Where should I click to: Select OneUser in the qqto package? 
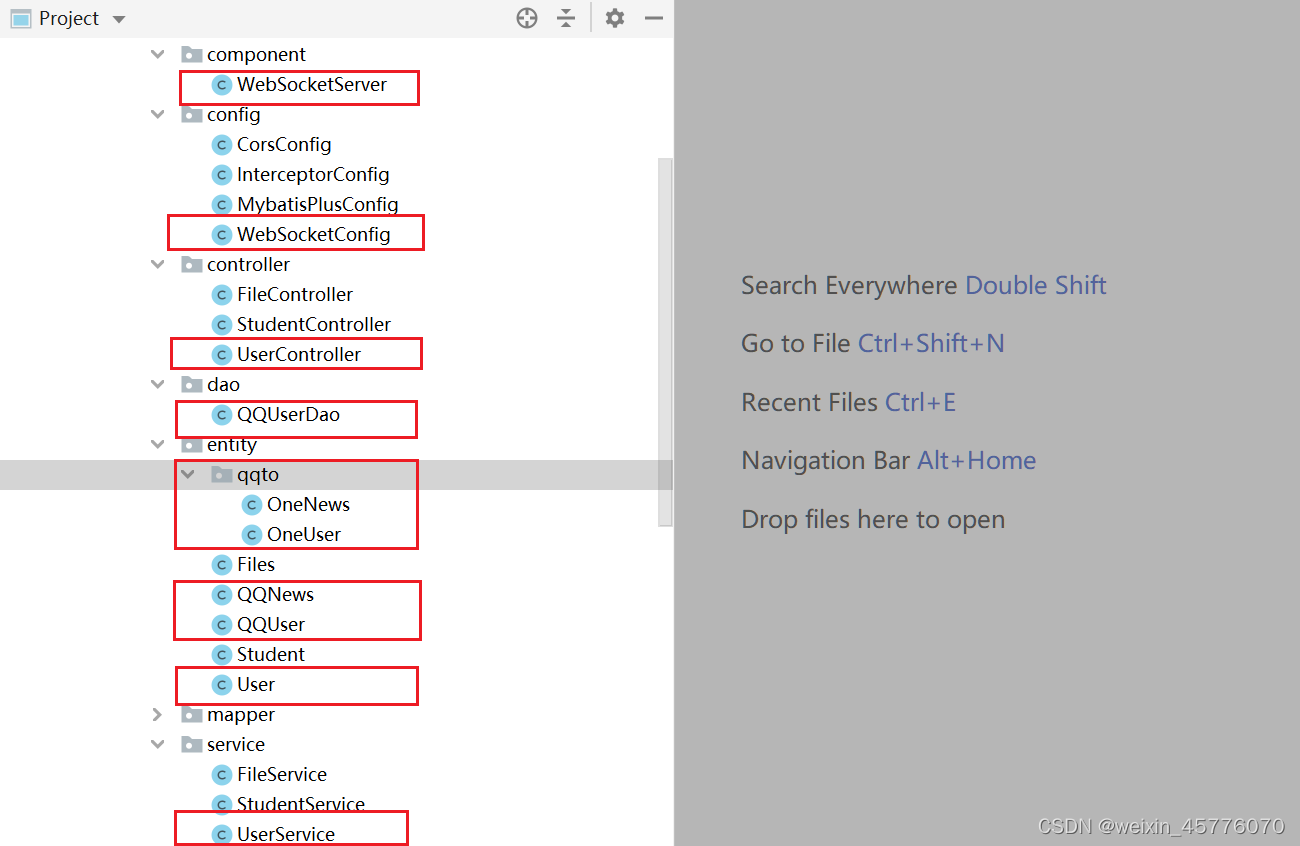tap(304, 535)
